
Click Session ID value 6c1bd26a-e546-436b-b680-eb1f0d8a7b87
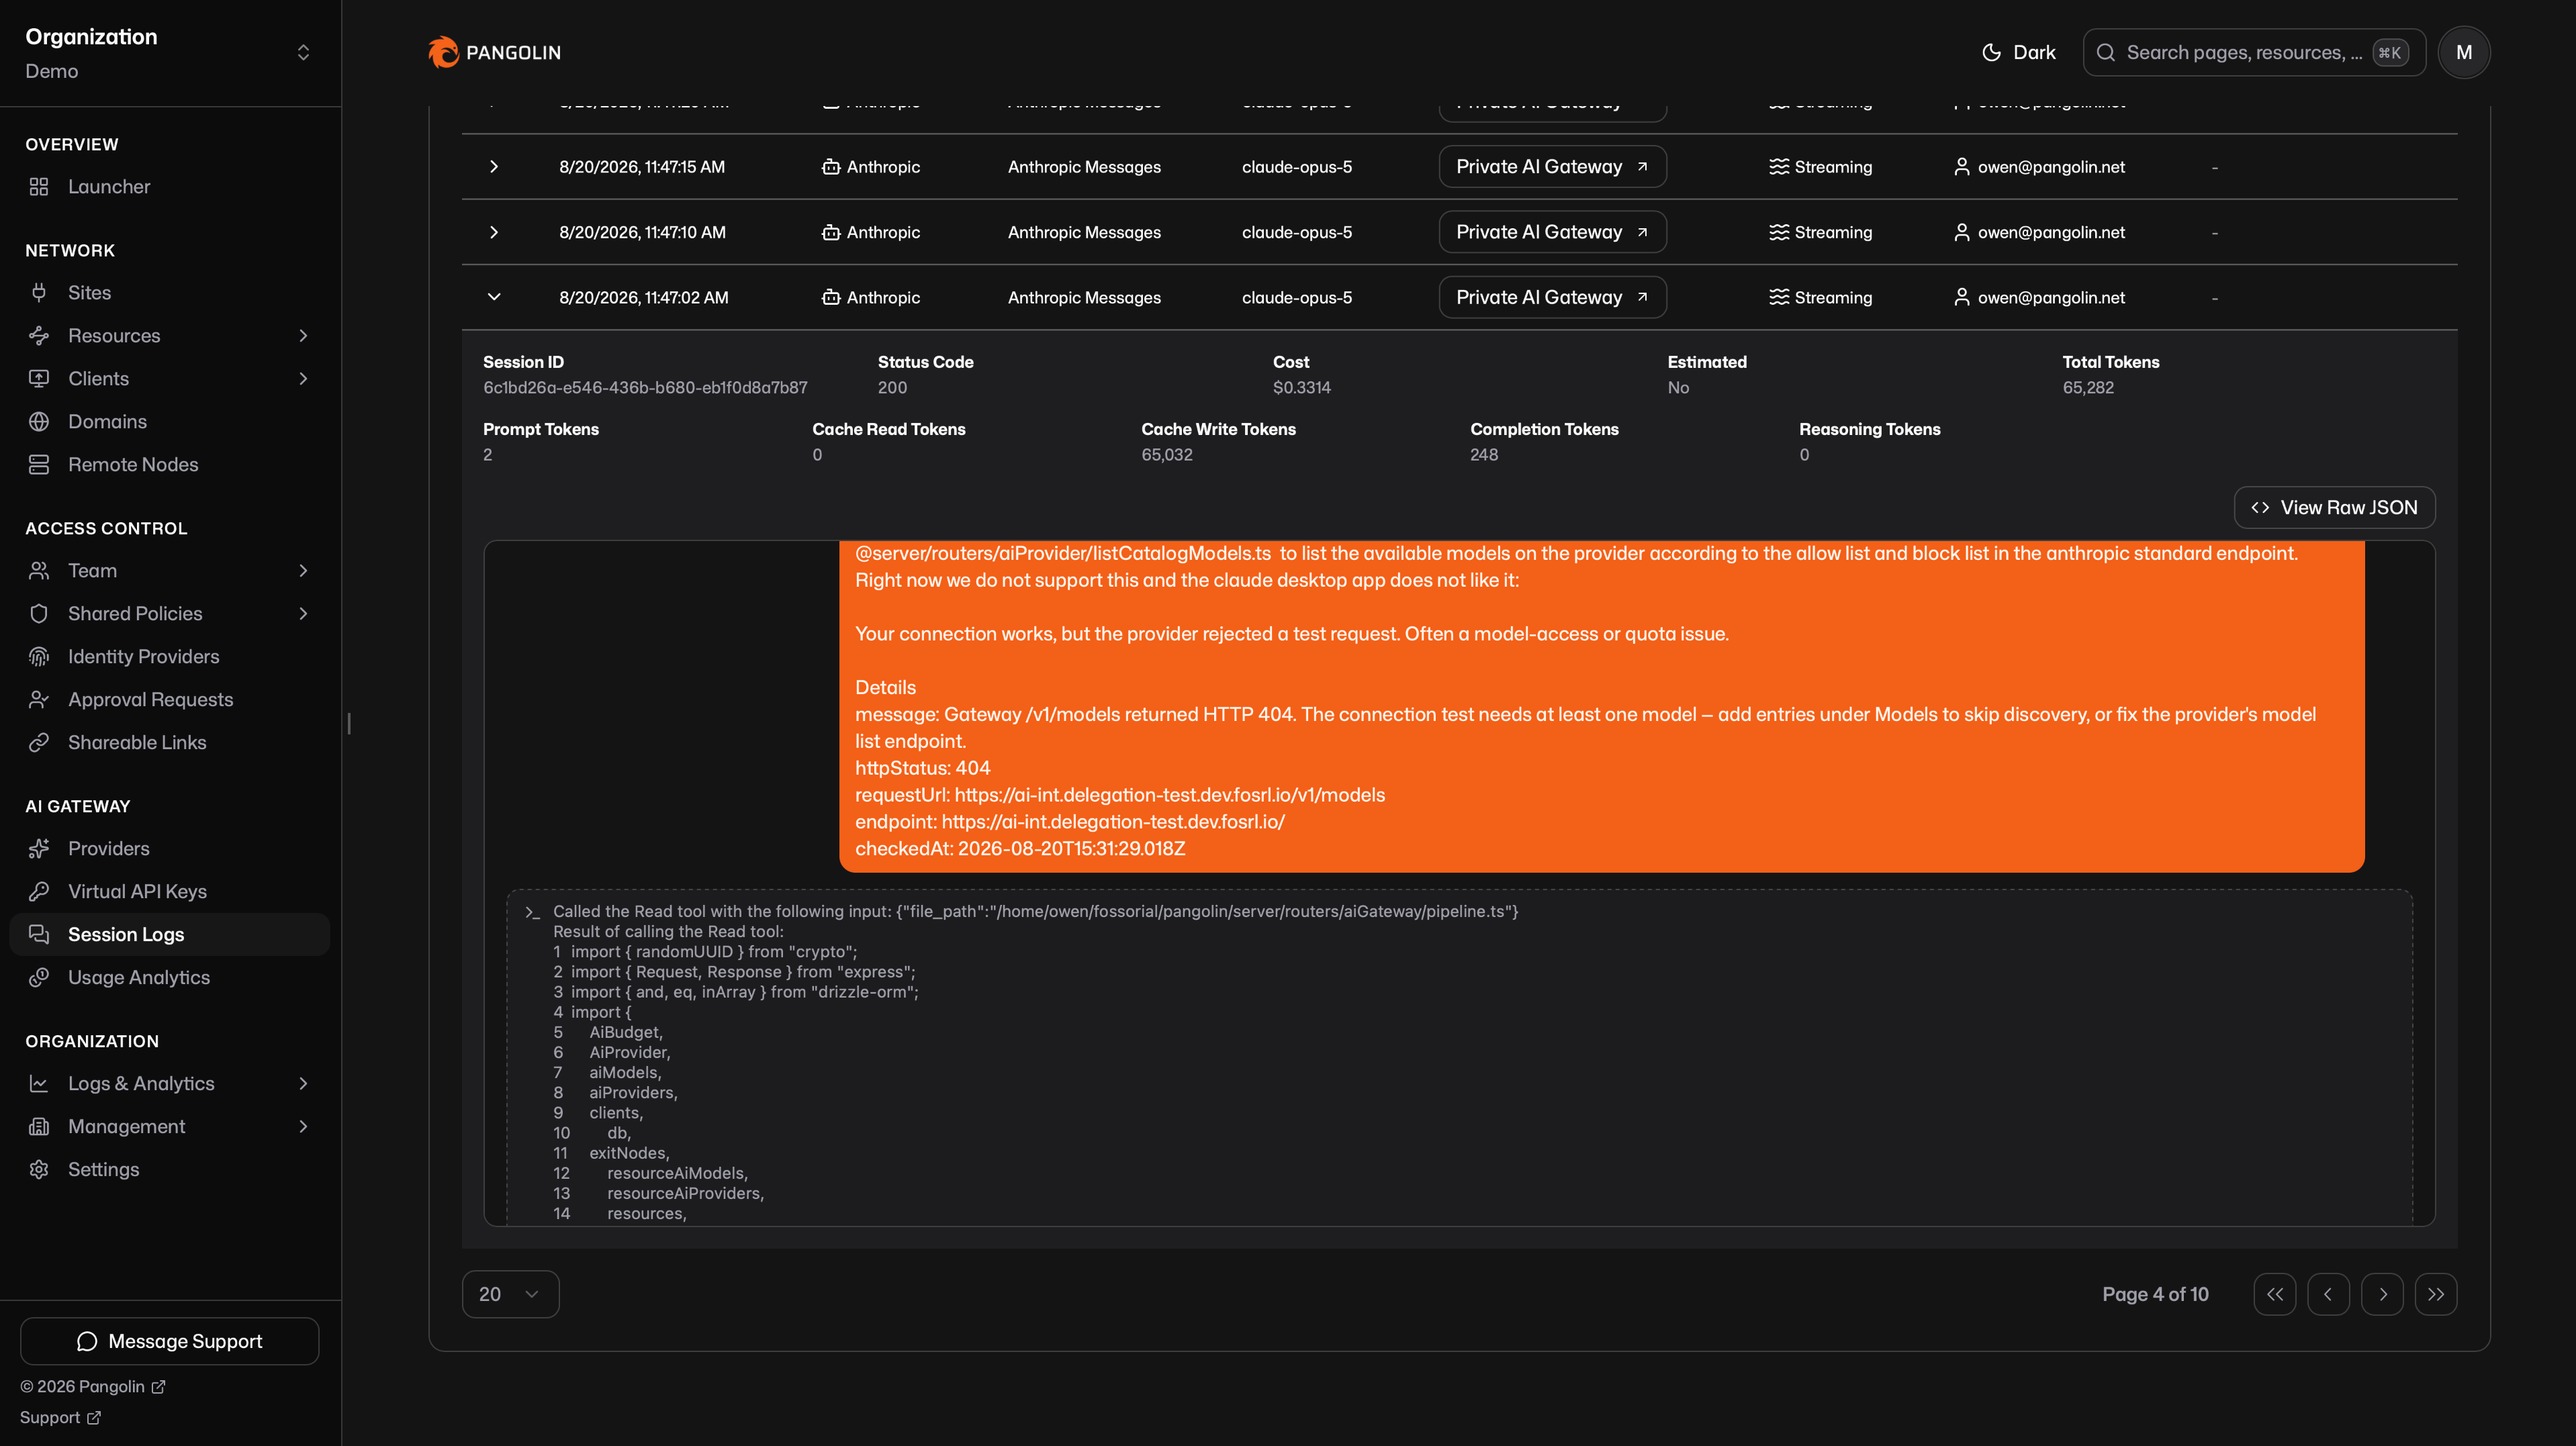pyautogui.click(x=645, y=388)
